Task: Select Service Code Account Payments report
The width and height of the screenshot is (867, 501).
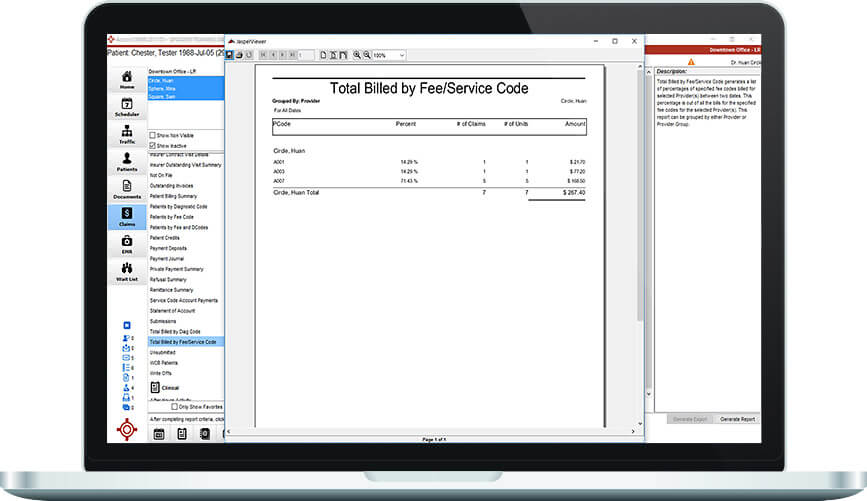Action: [x=185, y=300]
